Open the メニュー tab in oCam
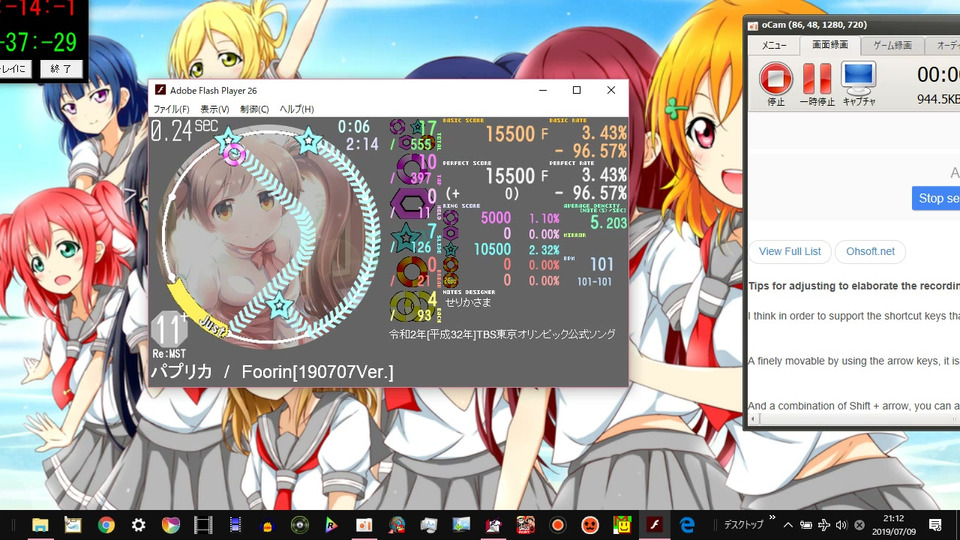The image size is (960, 540). pyautogui.click(x=774, y=45)
